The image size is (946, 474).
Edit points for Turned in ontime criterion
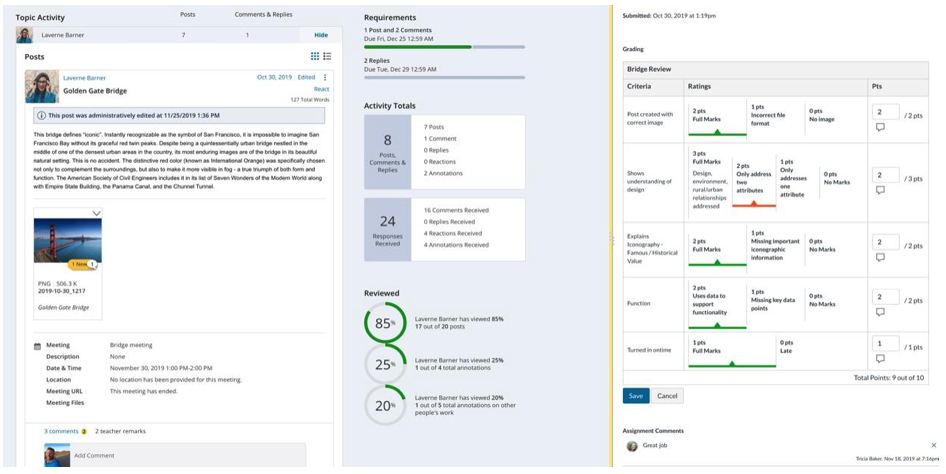click(886, 343)
